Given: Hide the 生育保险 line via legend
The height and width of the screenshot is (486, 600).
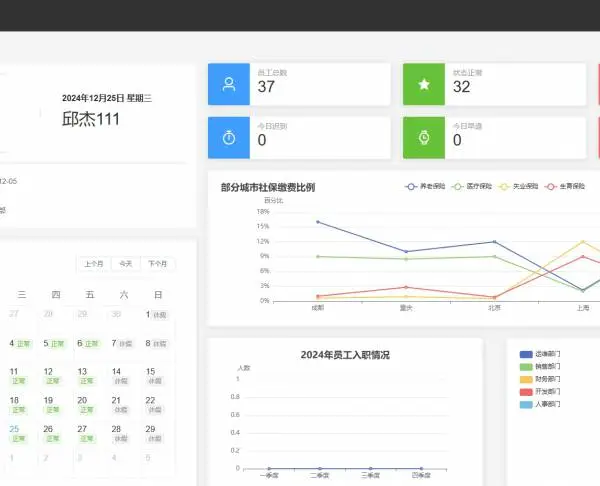Looking at the screenshot, I should point(565,186).
